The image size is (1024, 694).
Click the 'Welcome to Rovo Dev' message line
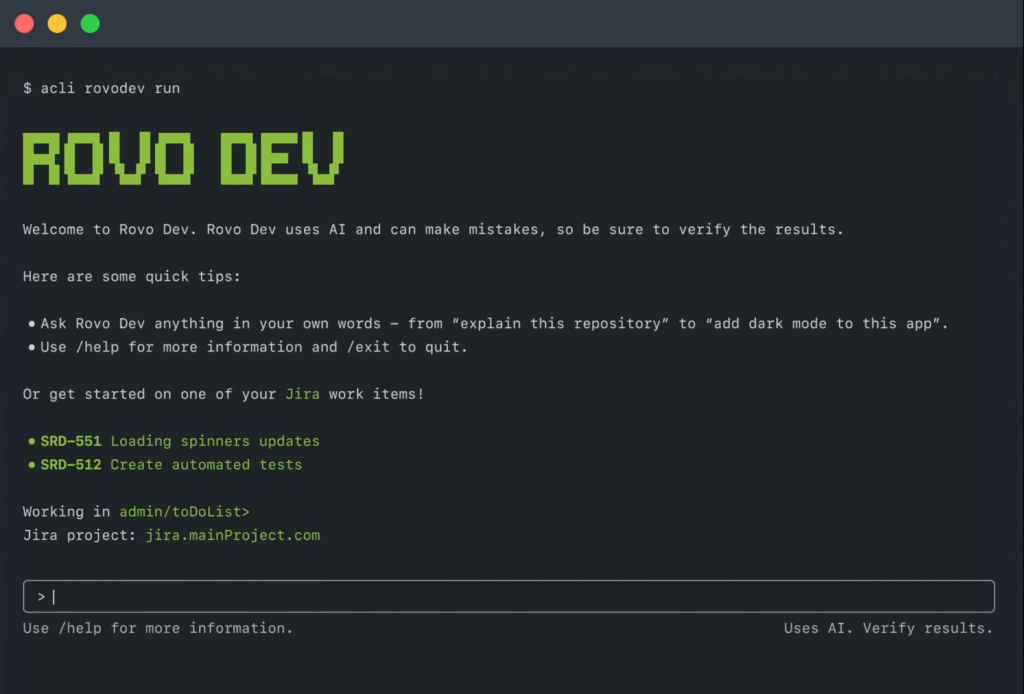pyautogui.click(x=433, y=229)
